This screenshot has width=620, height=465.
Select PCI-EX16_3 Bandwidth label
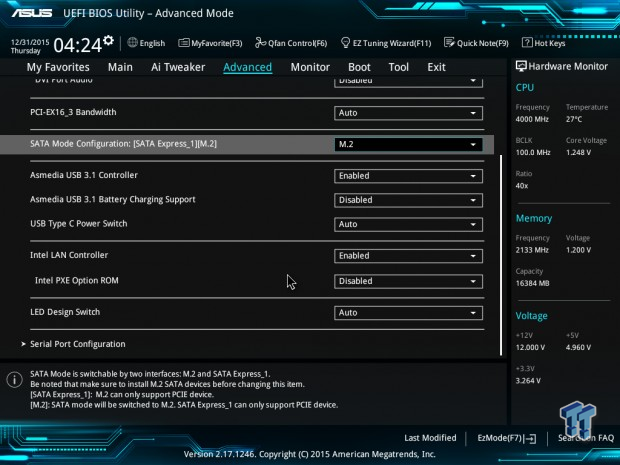[73, 112]
